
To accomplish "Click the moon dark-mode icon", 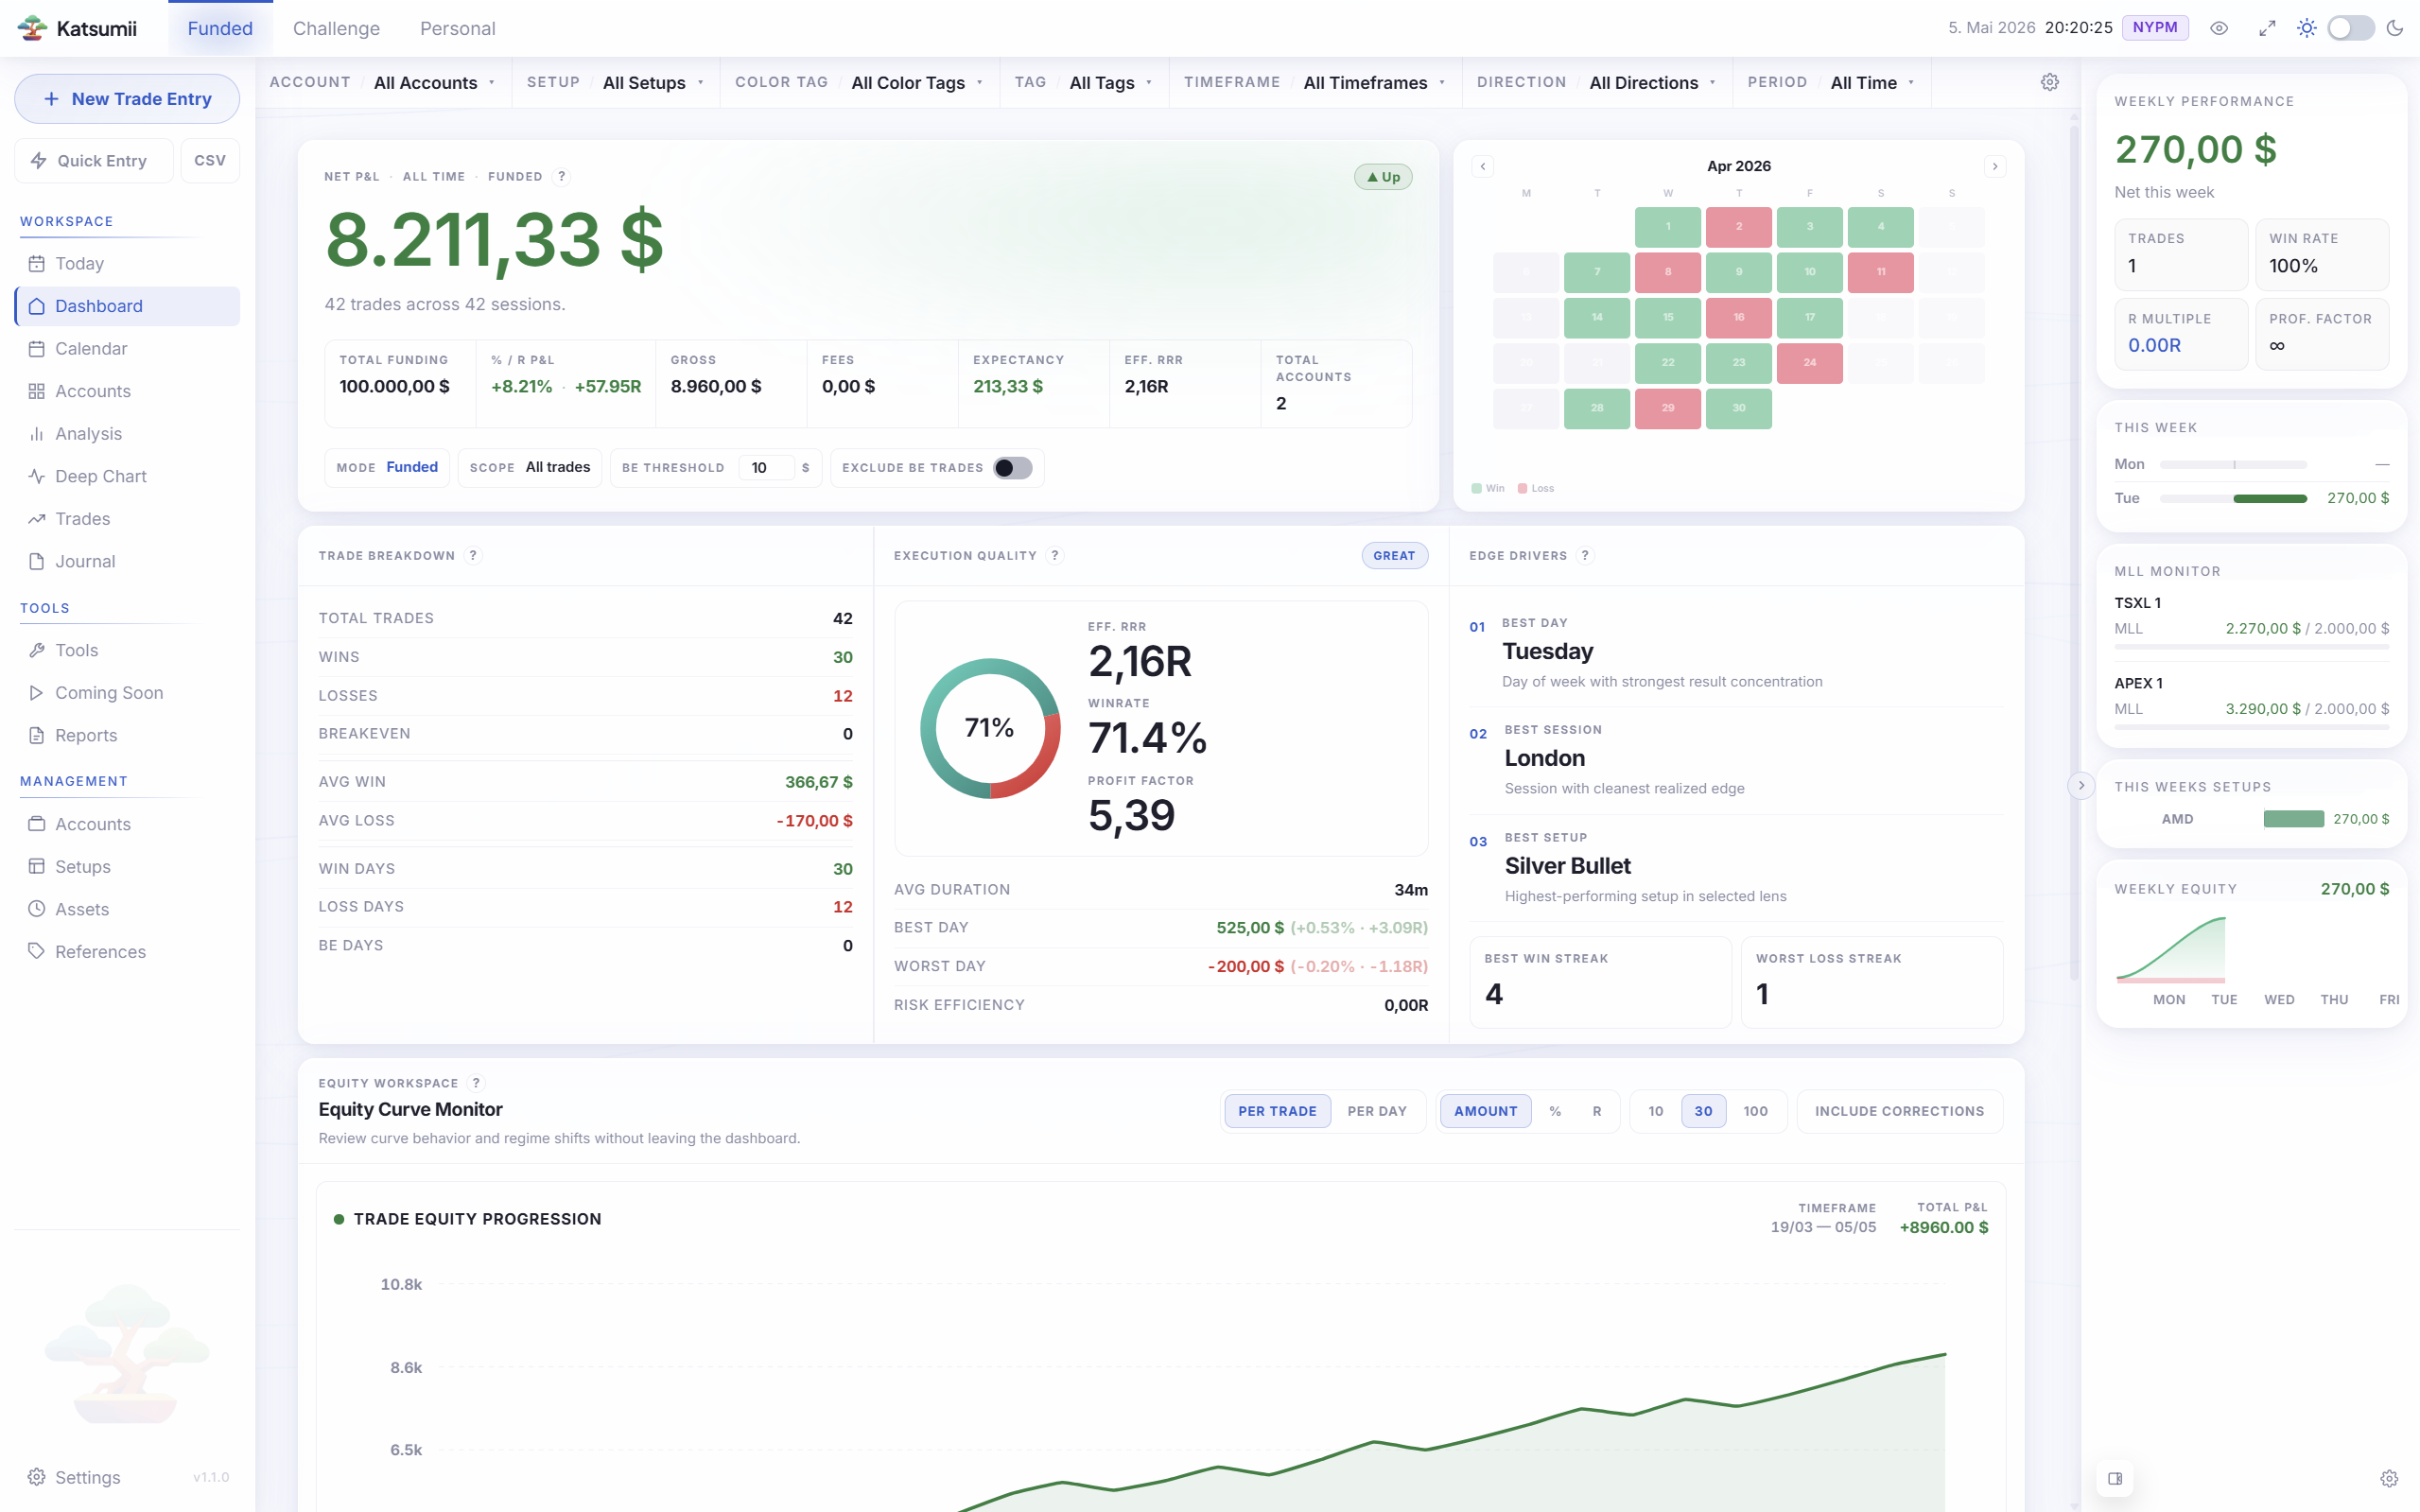I will (2394, 28).
